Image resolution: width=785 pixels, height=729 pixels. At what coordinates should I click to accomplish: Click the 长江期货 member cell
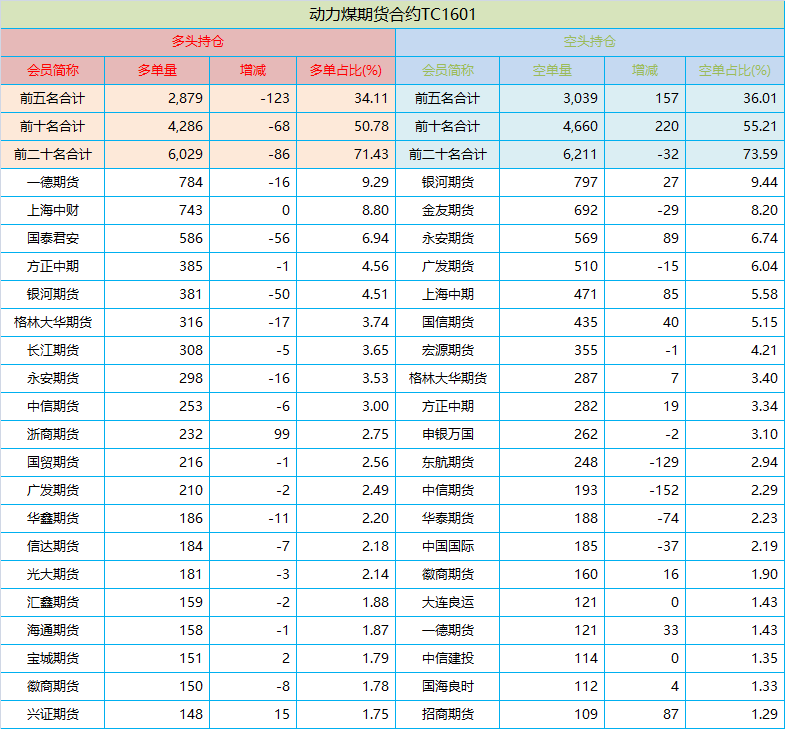click(x=53, y=350)
